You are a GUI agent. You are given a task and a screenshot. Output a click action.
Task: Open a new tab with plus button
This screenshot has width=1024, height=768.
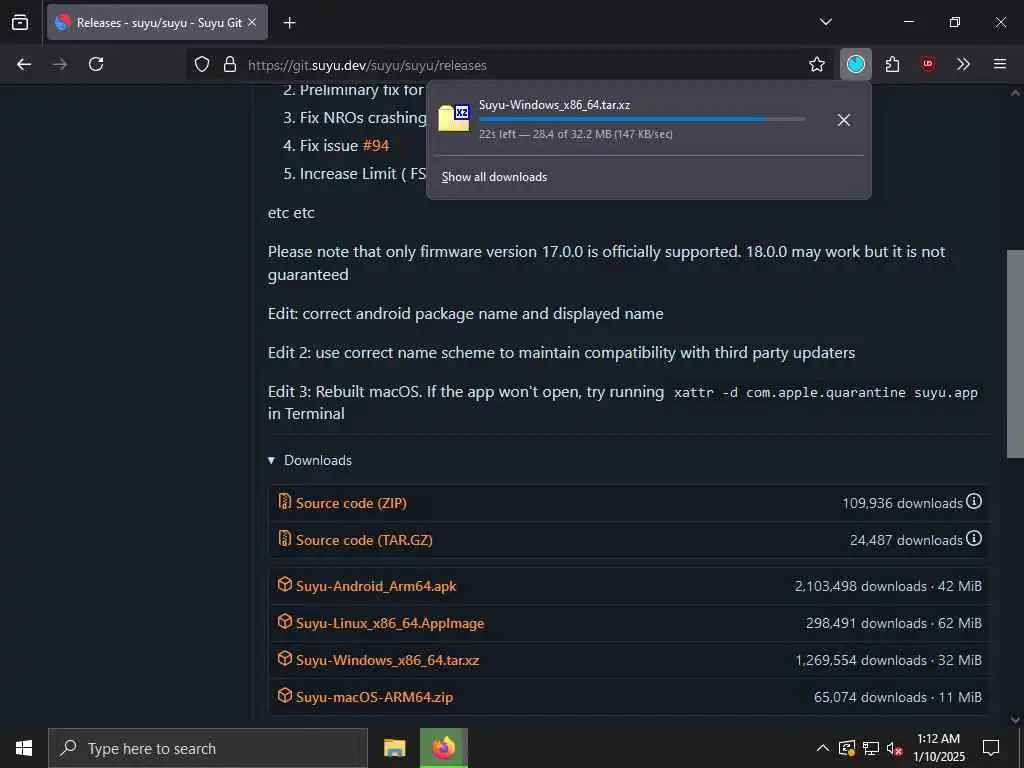(289, 23)
